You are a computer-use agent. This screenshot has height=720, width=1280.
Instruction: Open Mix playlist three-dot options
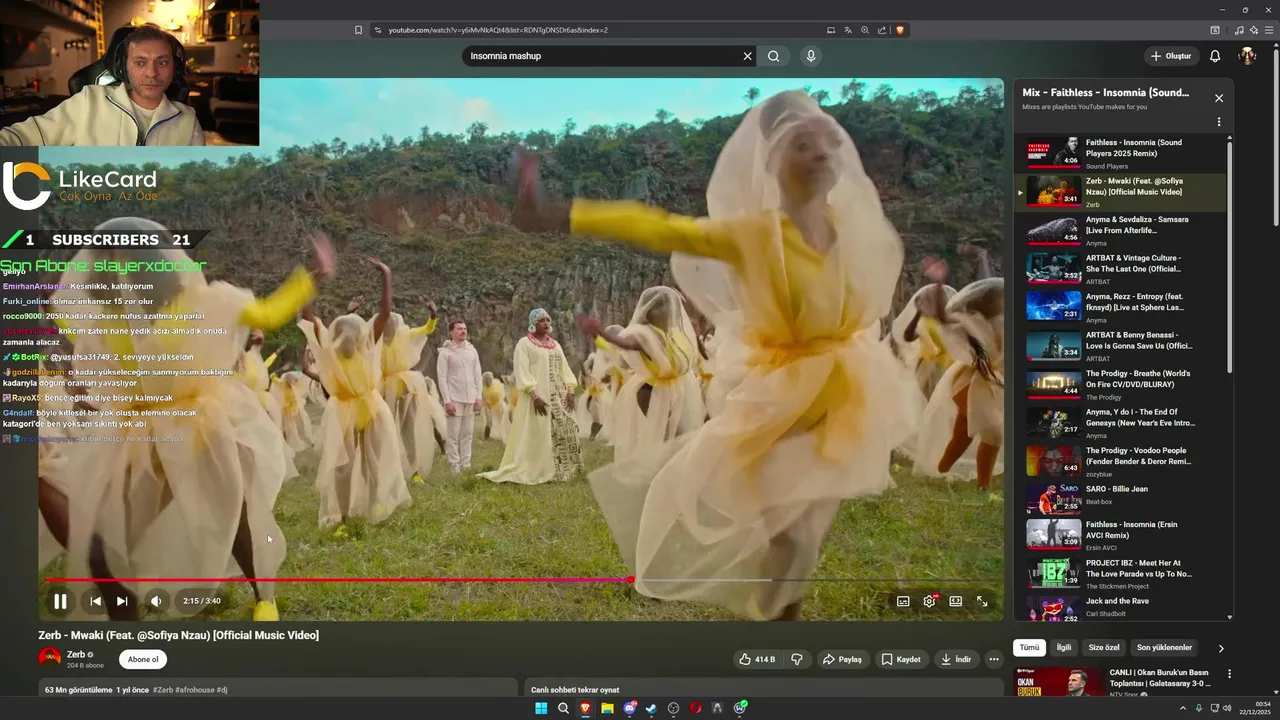coord(1219,122)
